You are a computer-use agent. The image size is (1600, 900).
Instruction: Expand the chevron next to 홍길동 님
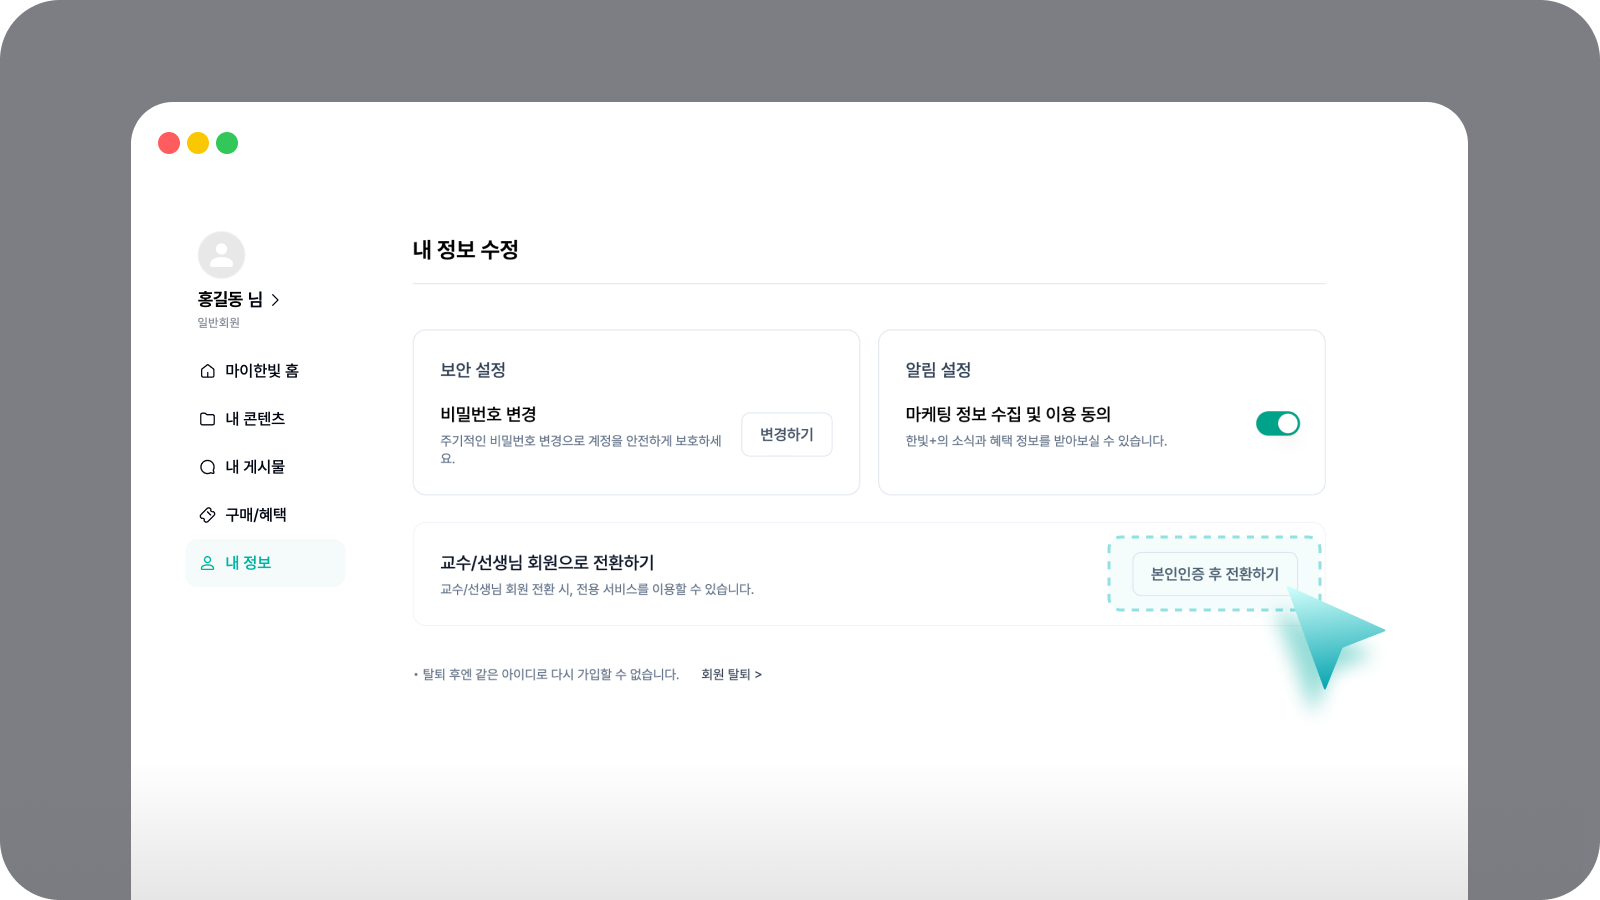(276, 300)
